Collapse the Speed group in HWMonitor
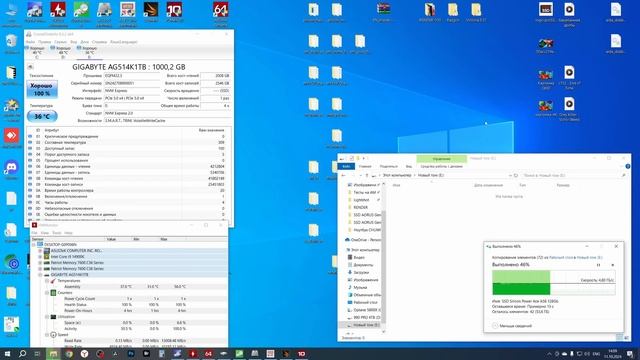This screenshot has height=360, width=640. click(x=47, y=335)
